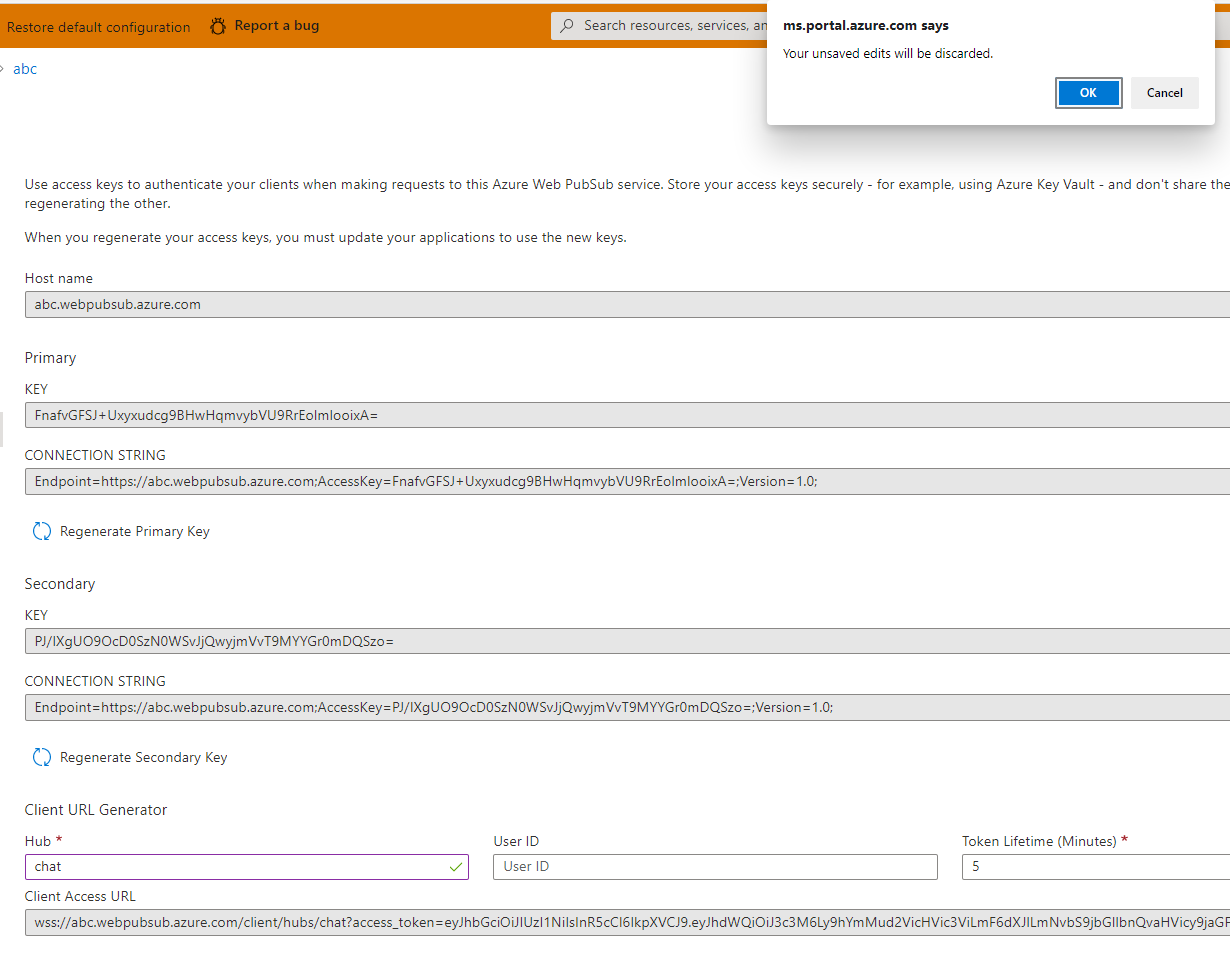The height and width of the screenshot is (962, 1230).
Task: Open Report a bug
Action: [276, 25]
